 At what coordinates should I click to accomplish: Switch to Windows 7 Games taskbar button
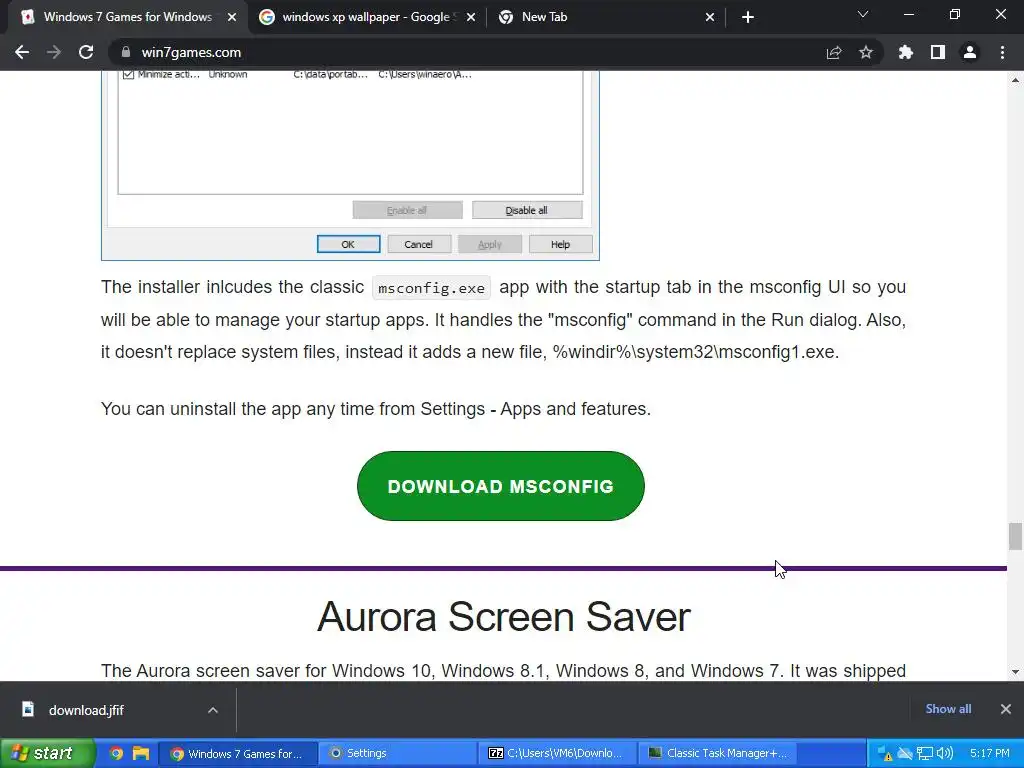click(238, 754)
